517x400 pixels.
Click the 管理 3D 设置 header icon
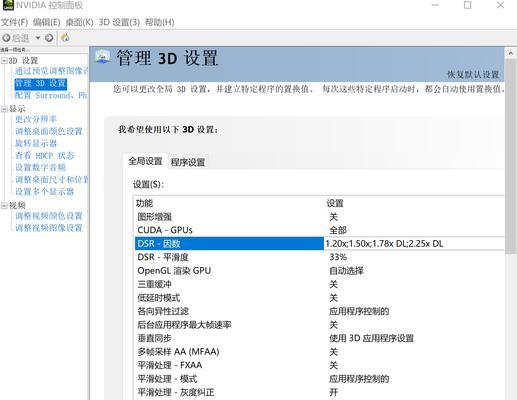(x=103, y=57)
